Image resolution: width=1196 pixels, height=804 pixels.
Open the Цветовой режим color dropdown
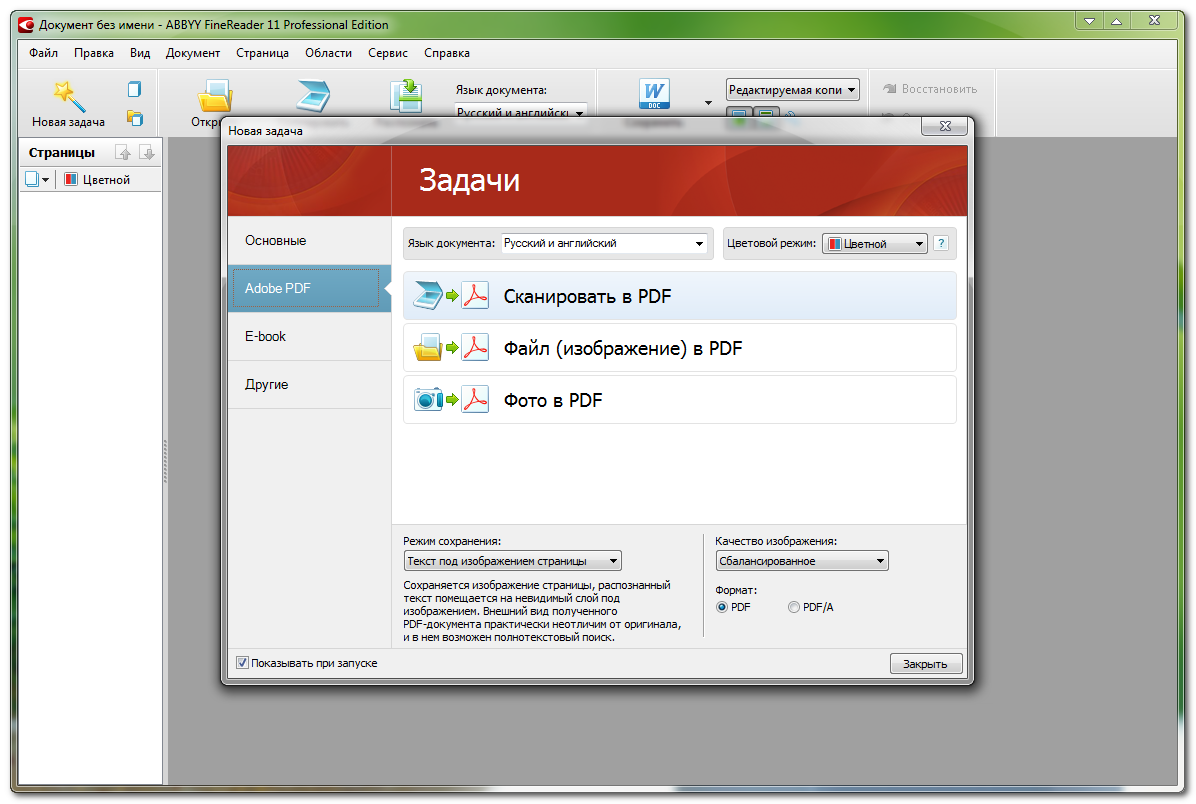pos(874,243)
